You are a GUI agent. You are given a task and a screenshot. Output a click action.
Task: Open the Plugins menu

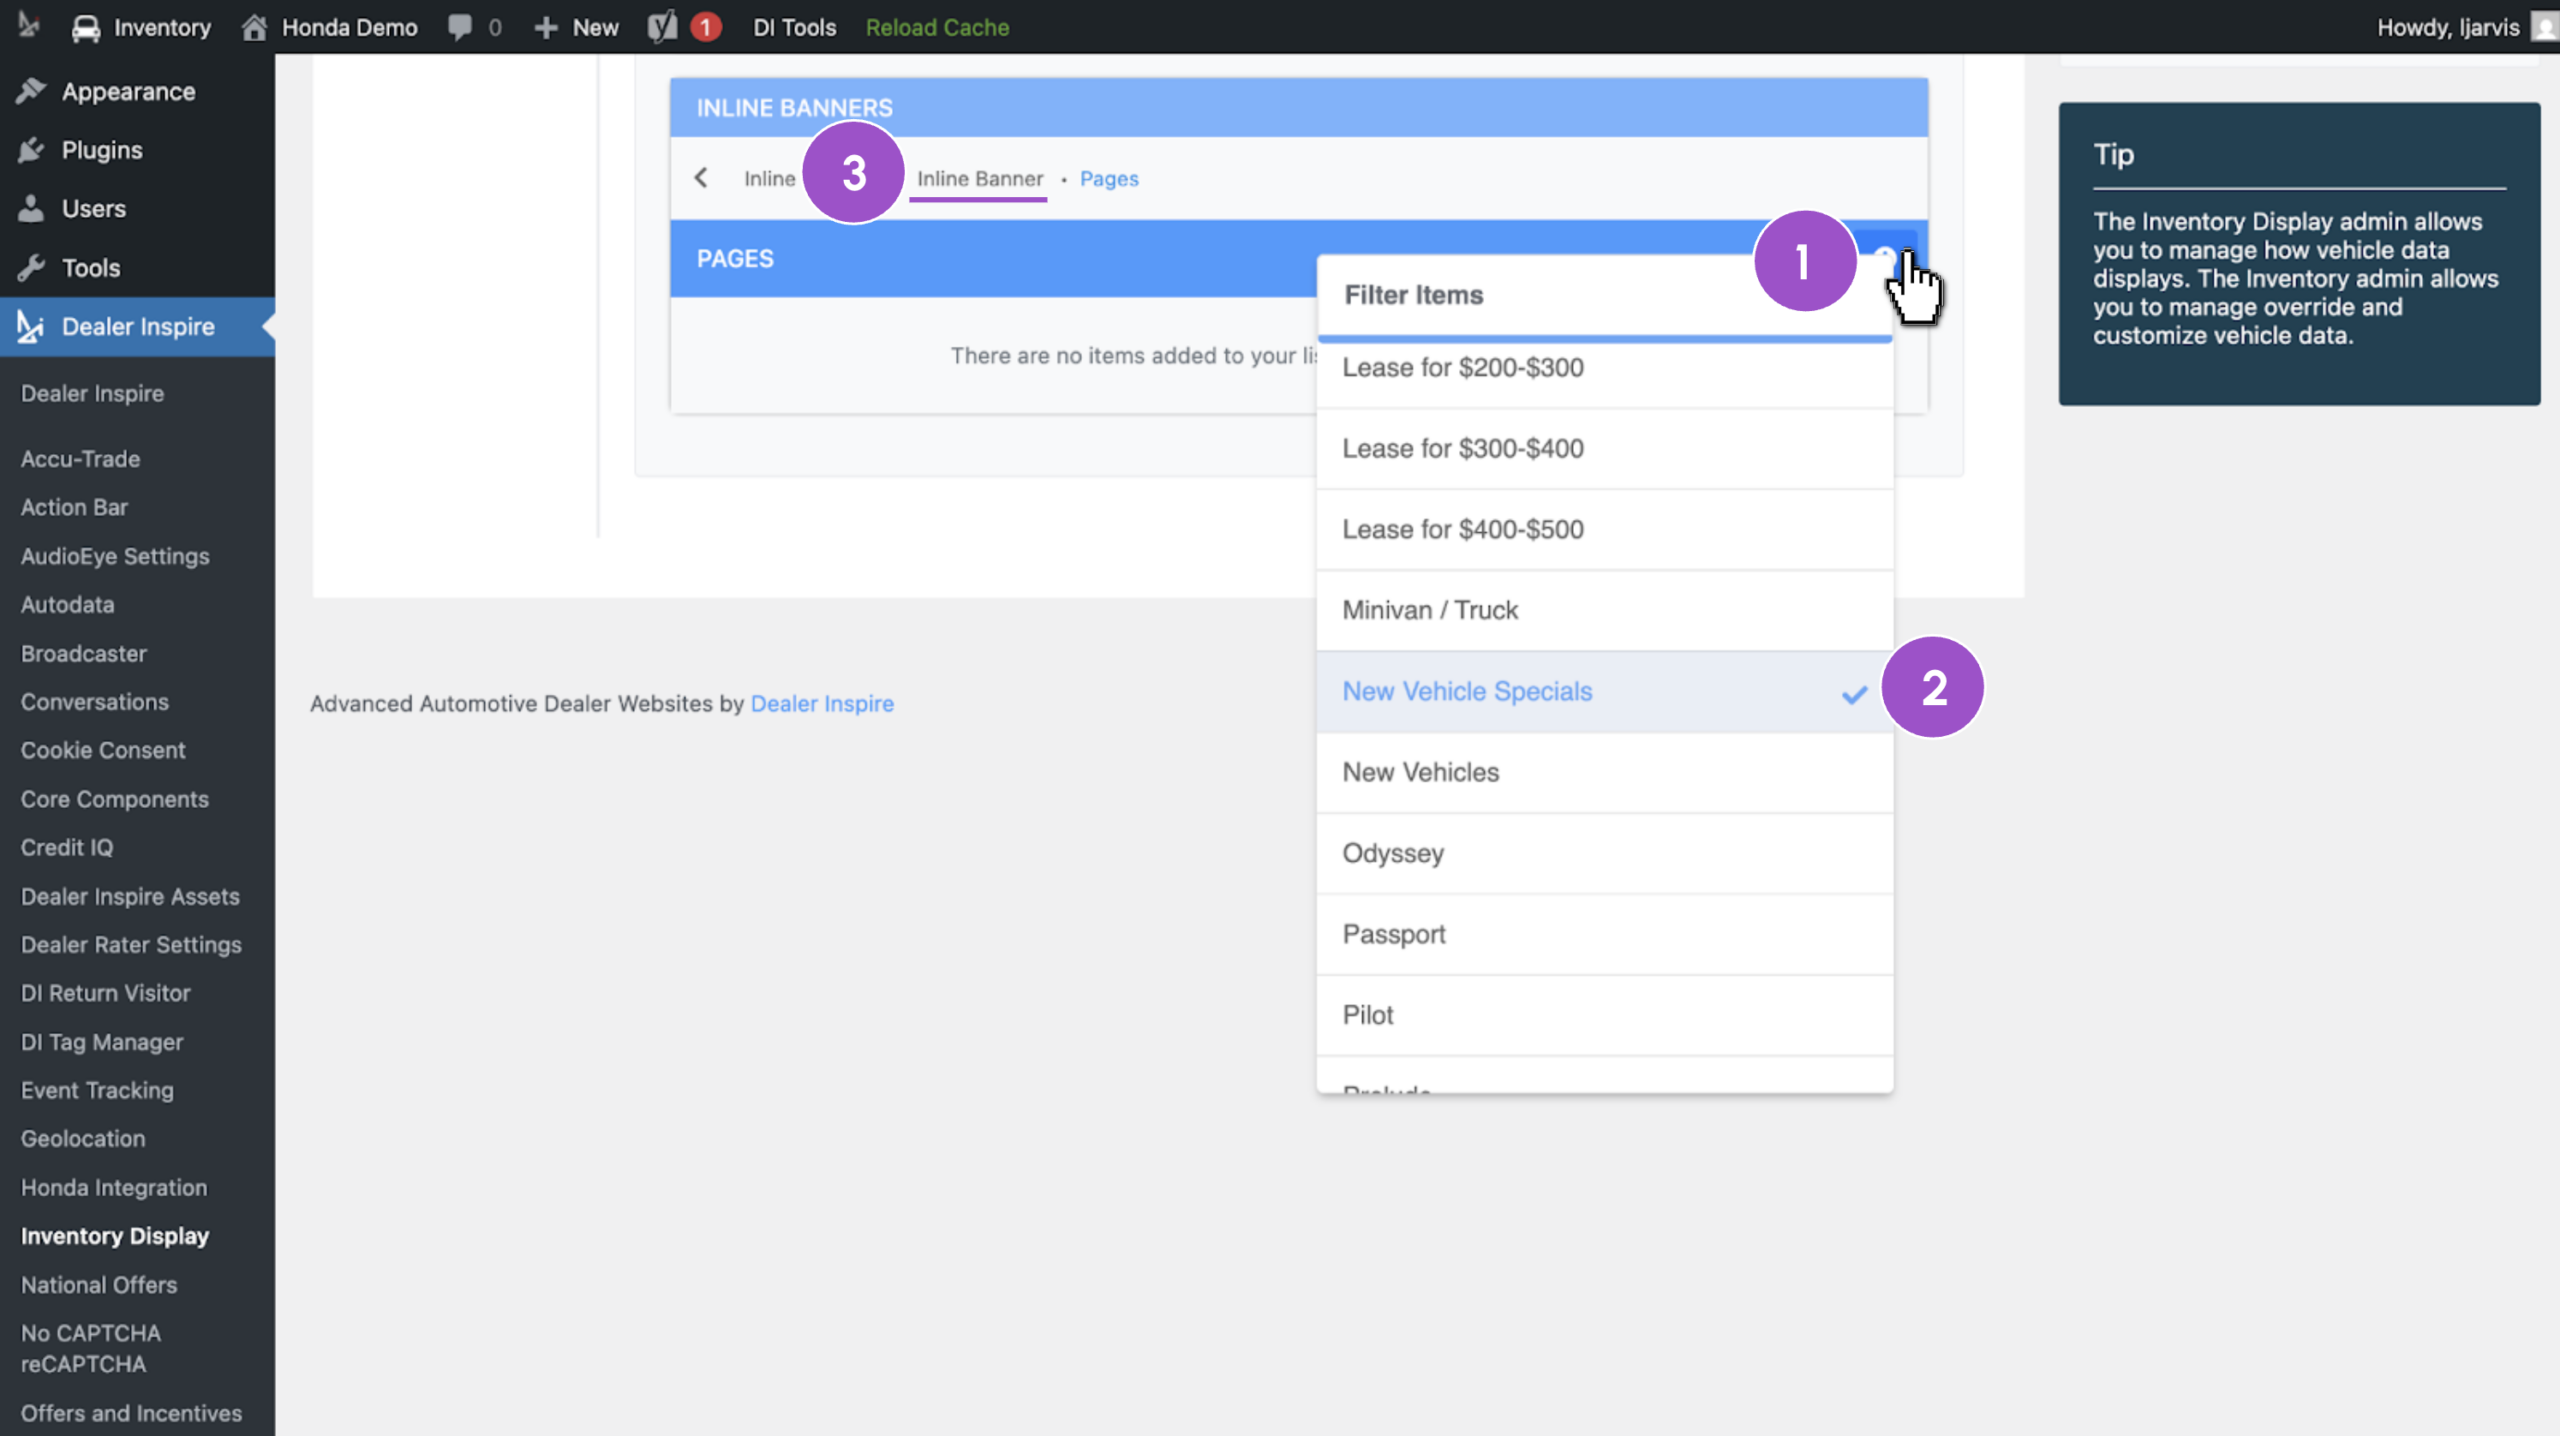click(137, 150)
